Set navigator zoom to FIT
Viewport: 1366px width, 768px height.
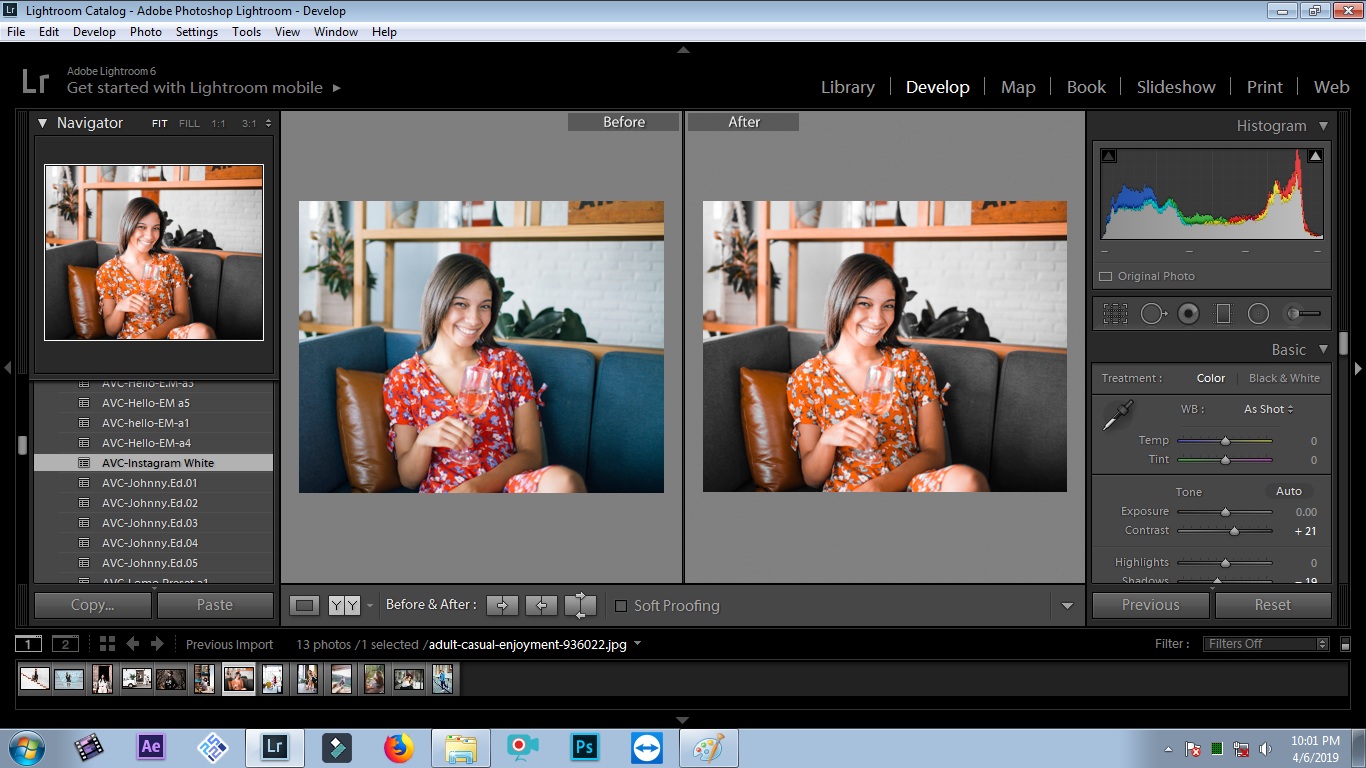160,124
